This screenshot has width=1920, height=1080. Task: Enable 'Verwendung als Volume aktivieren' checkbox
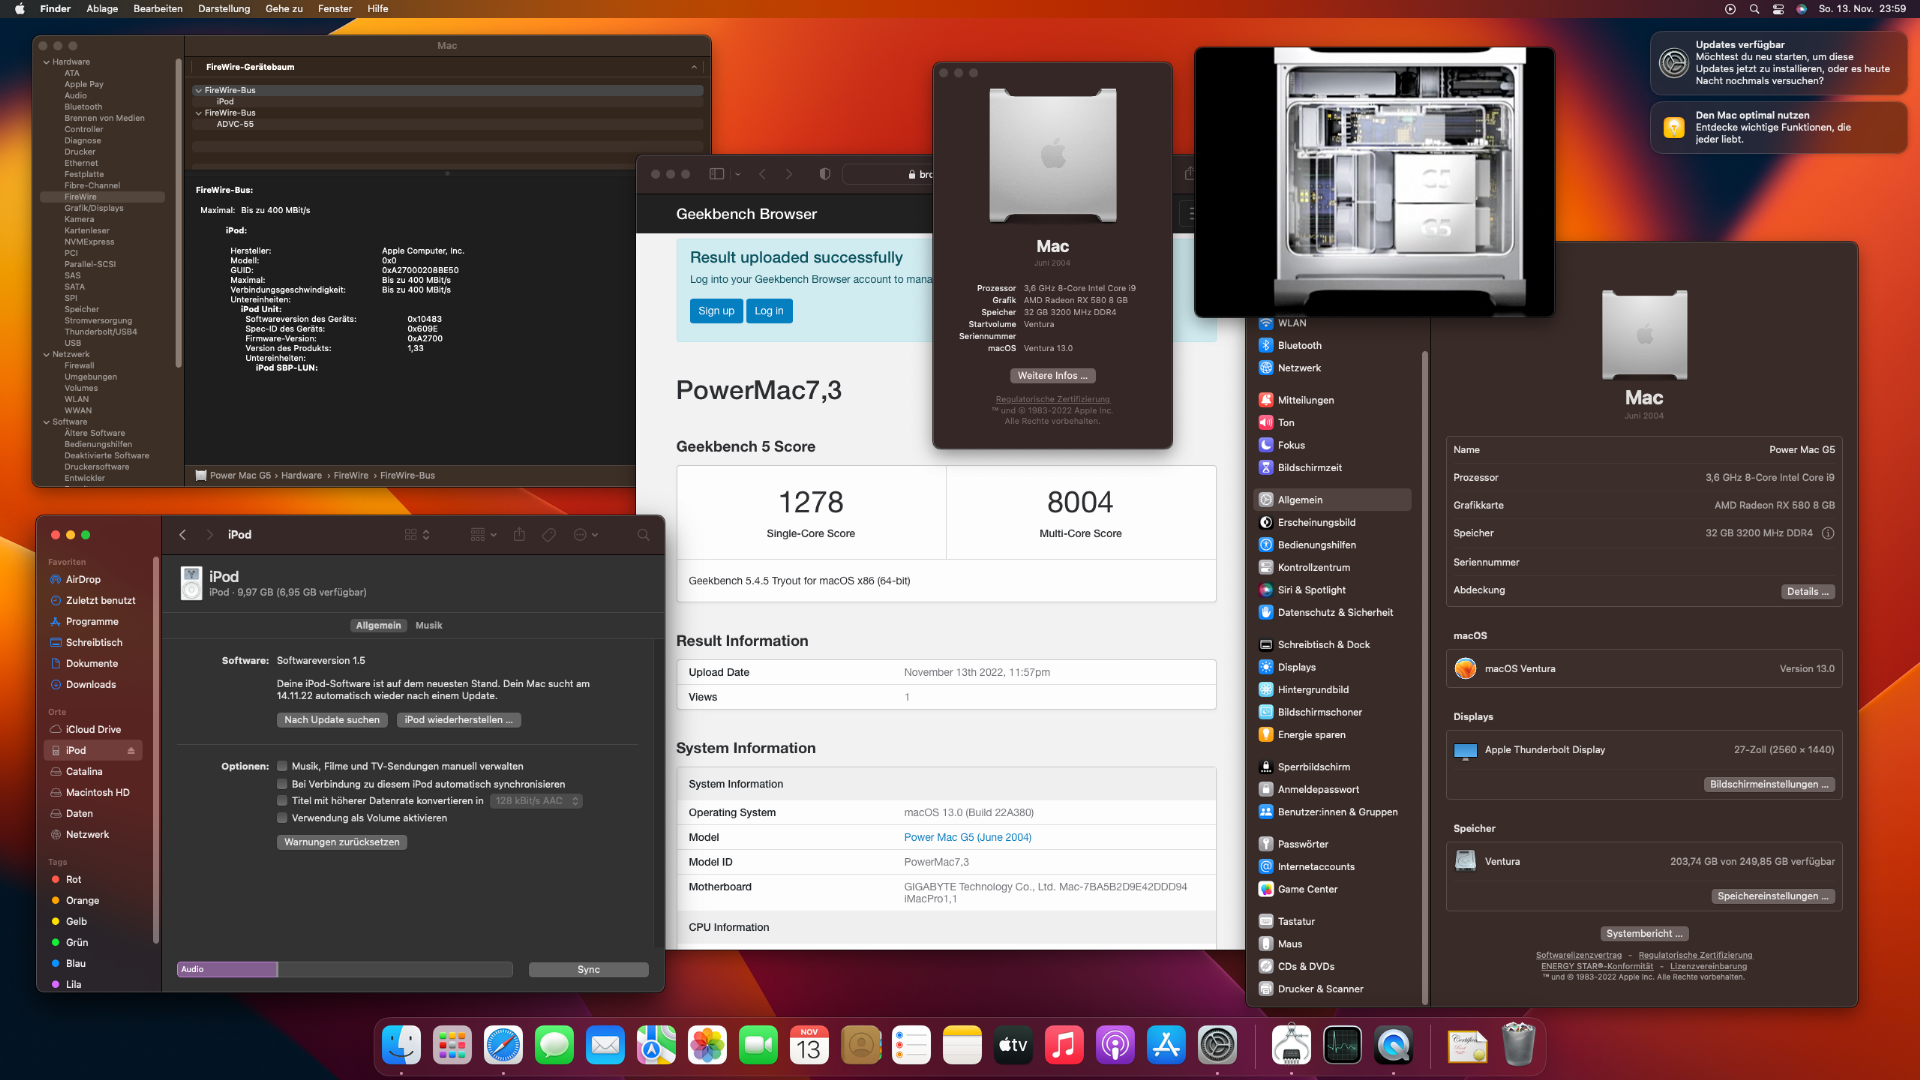point(282,818)
